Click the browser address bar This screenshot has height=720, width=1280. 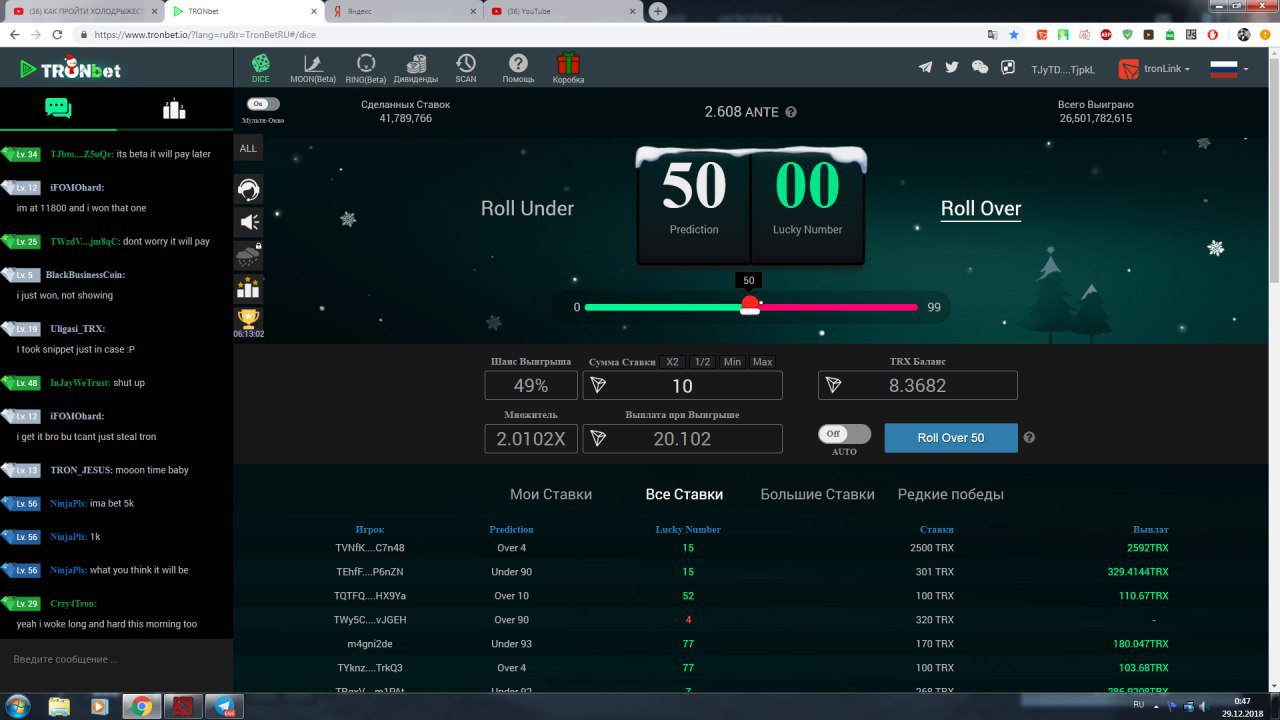click(530, 34)
